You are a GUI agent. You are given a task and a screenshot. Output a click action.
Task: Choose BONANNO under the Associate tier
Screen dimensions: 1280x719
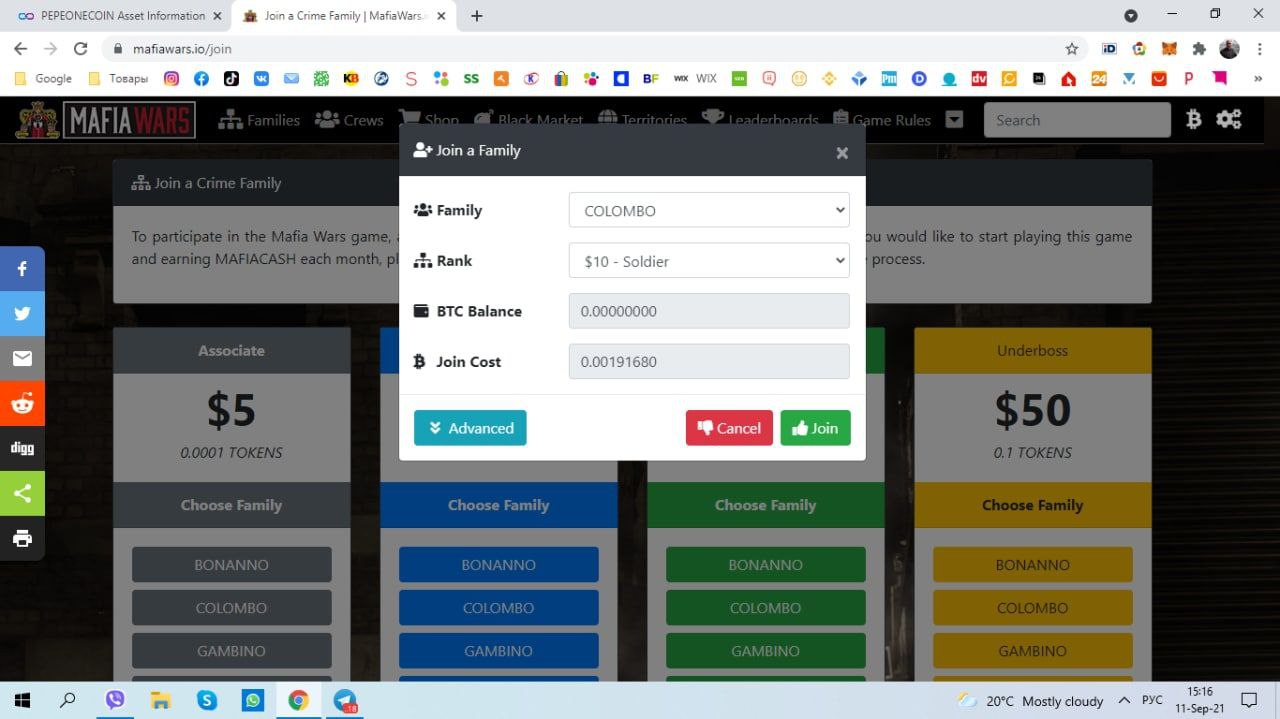click(231, 564)
